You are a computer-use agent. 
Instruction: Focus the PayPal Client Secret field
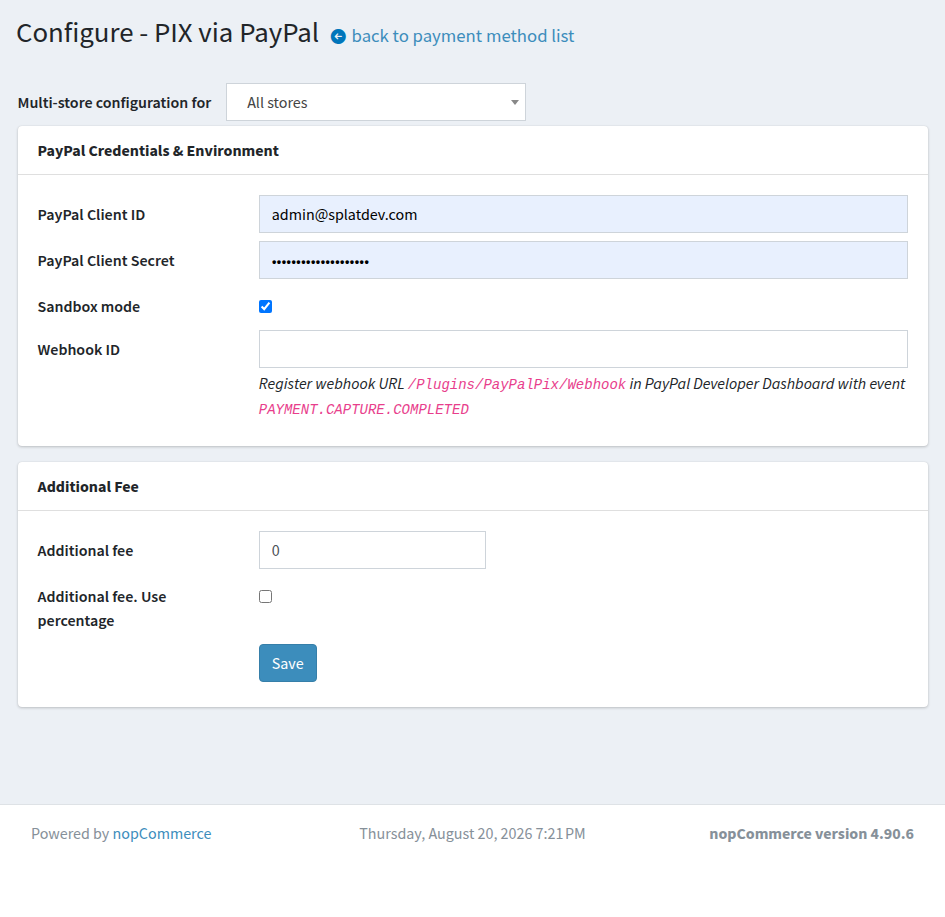583,260
